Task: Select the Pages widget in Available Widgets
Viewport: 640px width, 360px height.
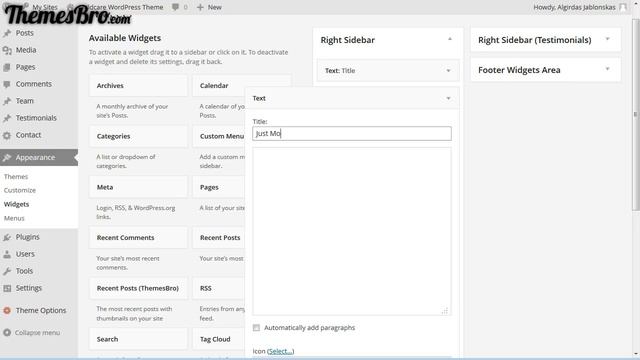Action: pyautogui.click(x=218, y=187)
